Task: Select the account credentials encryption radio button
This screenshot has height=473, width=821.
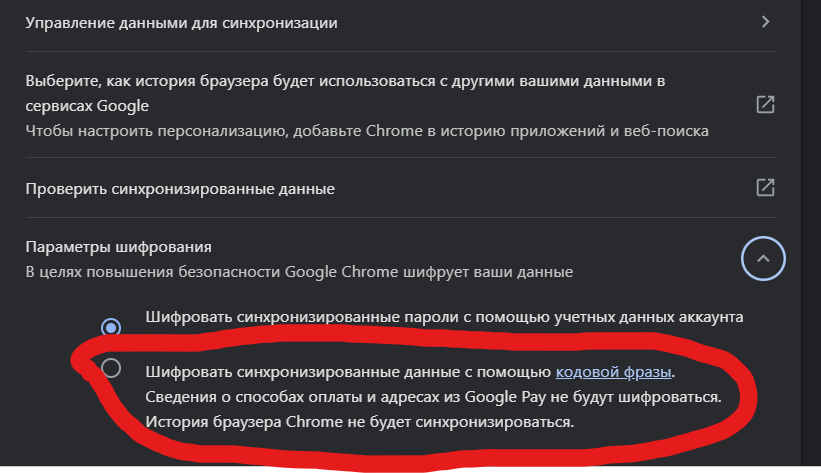Action: (111, 327)
